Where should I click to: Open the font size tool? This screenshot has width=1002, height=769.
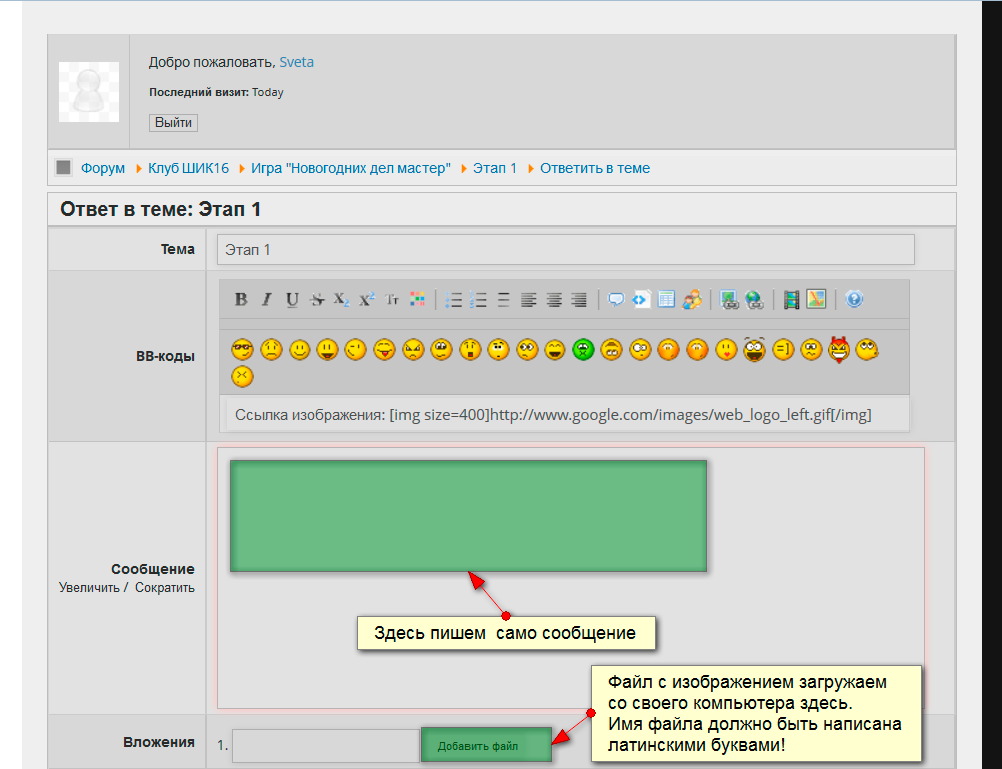point(392,299)
